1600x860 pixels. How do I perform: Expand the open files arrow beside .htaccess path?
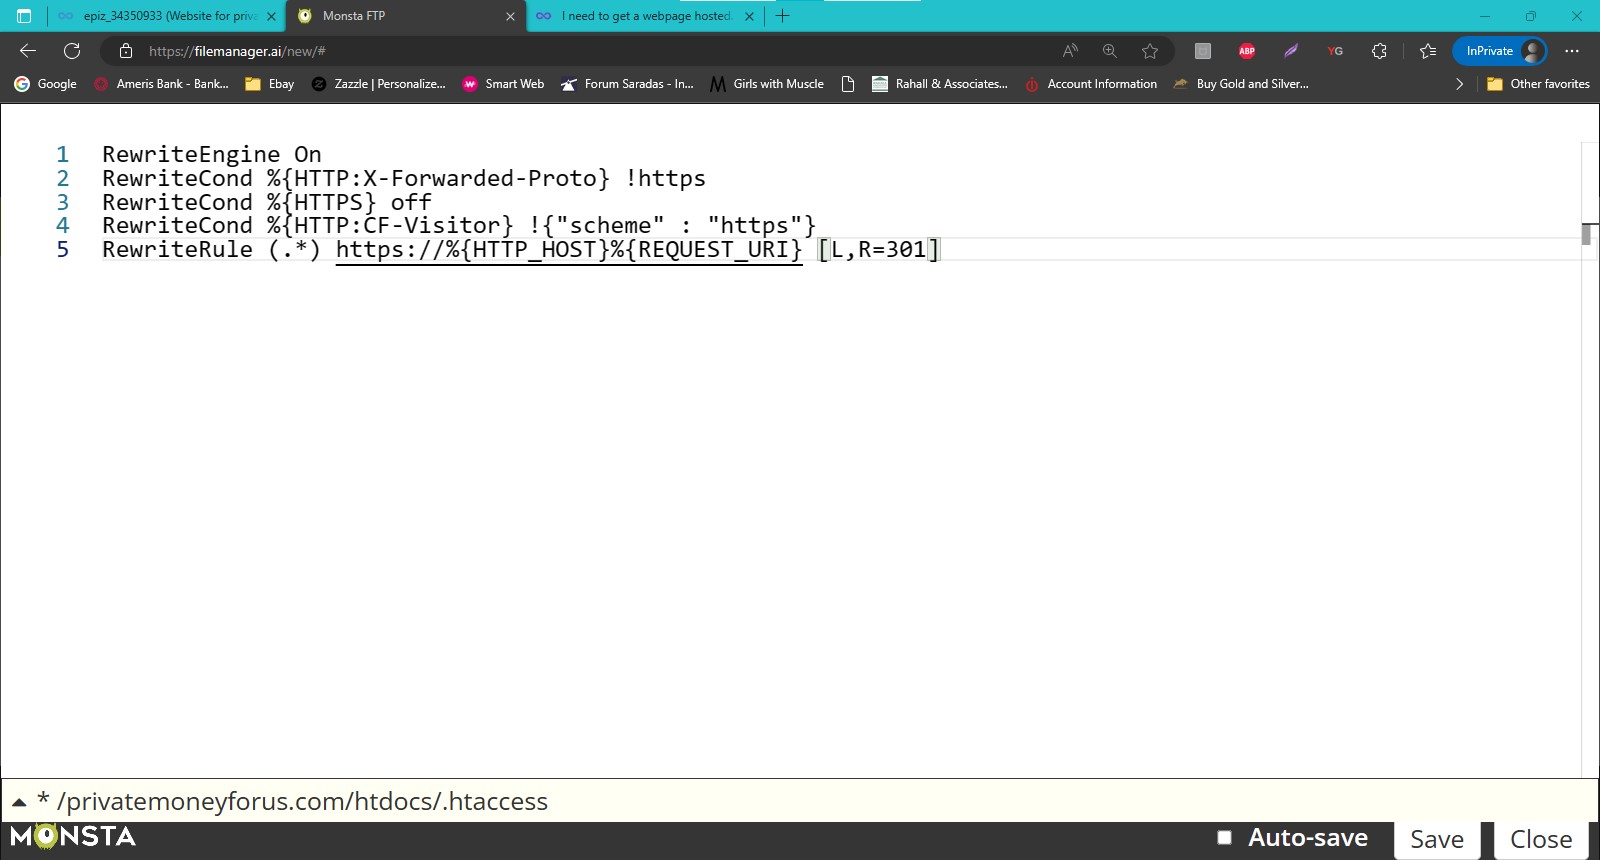[x=19, y=802]
